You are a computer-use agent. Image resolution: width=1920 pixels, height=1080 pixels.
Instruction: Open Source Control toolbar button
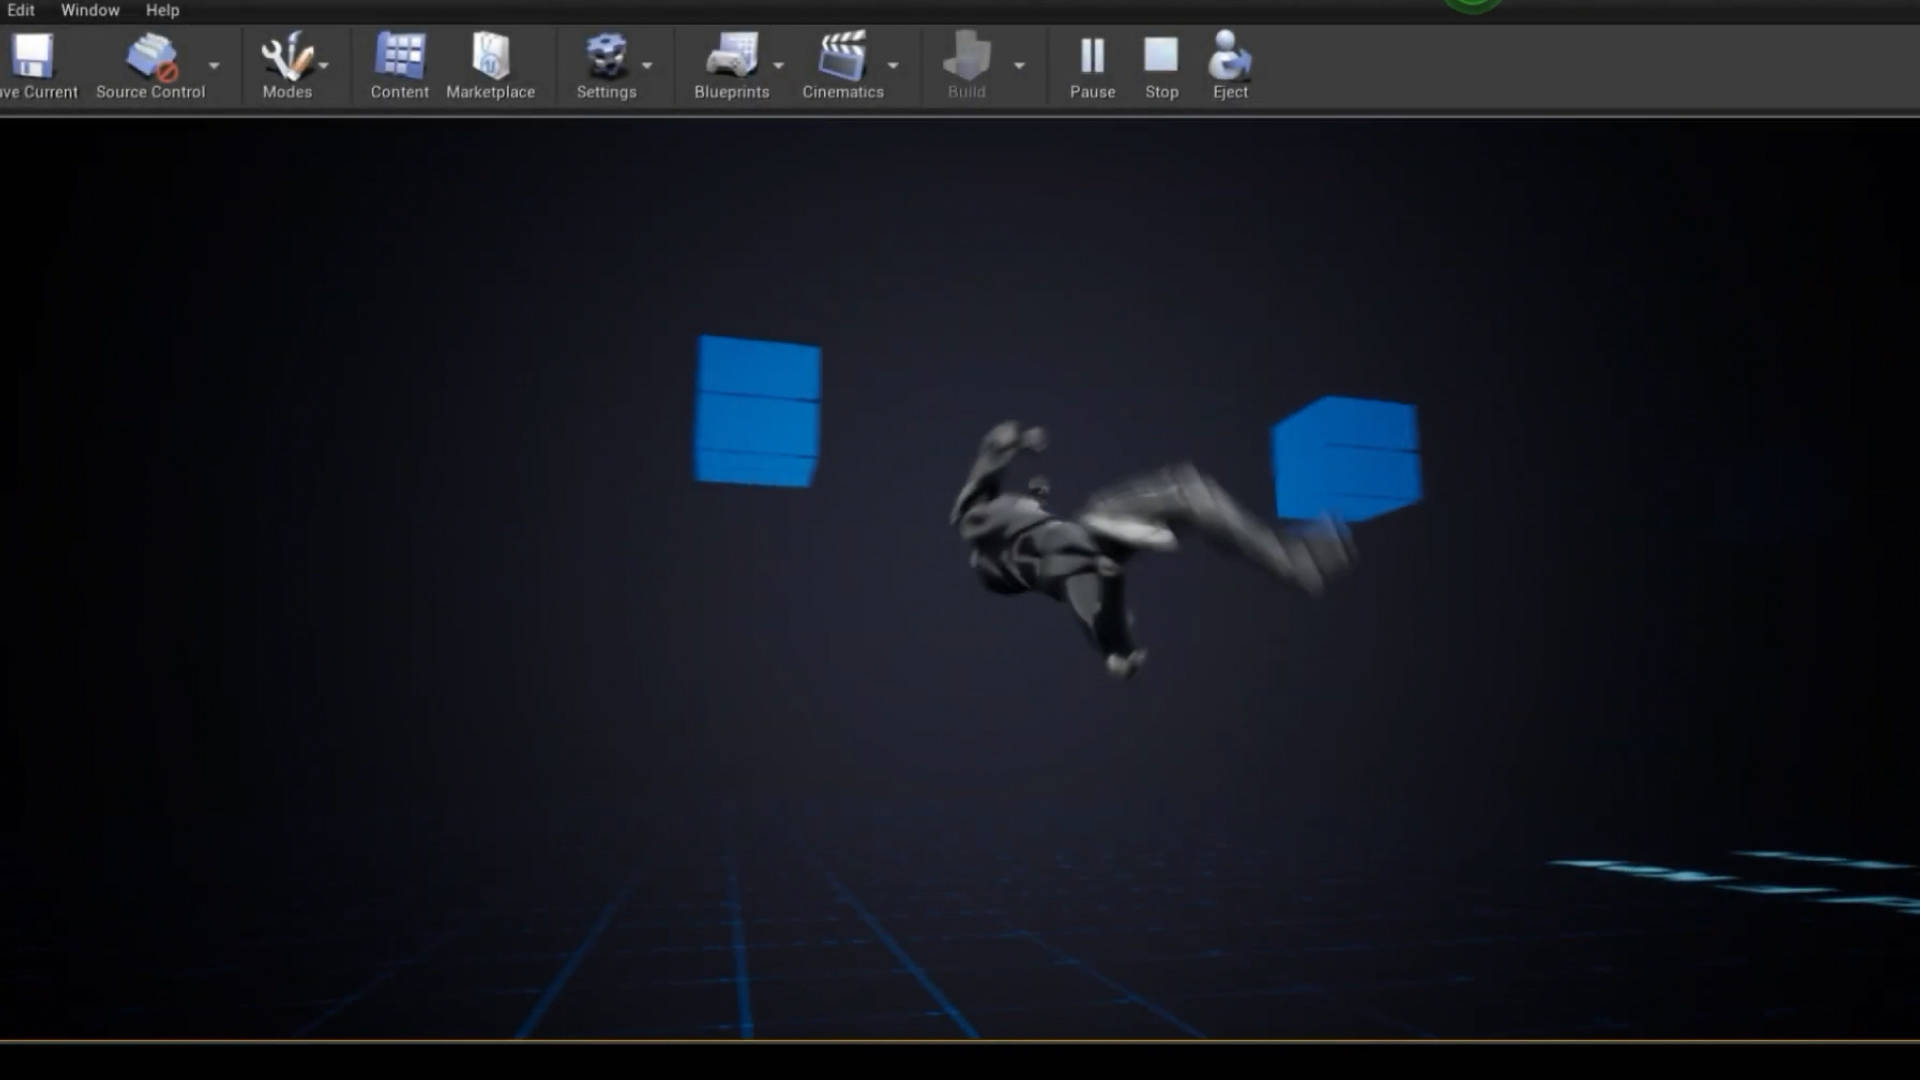(150, 66)
